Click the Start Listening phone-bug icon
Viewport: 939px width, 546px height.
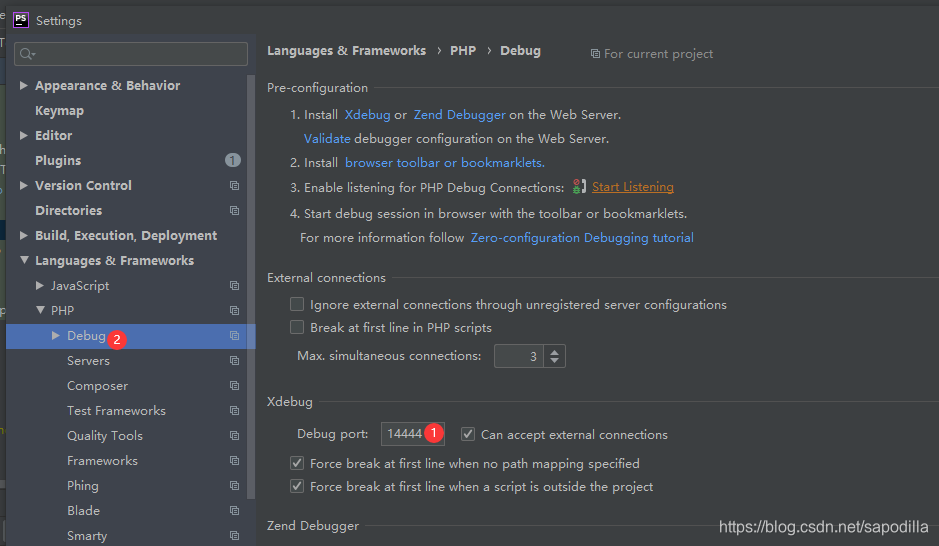(578, 187)
